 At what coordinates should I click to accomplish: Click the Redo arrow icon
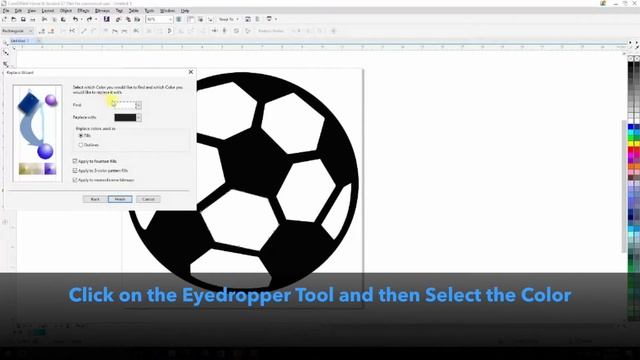point(89,19)
